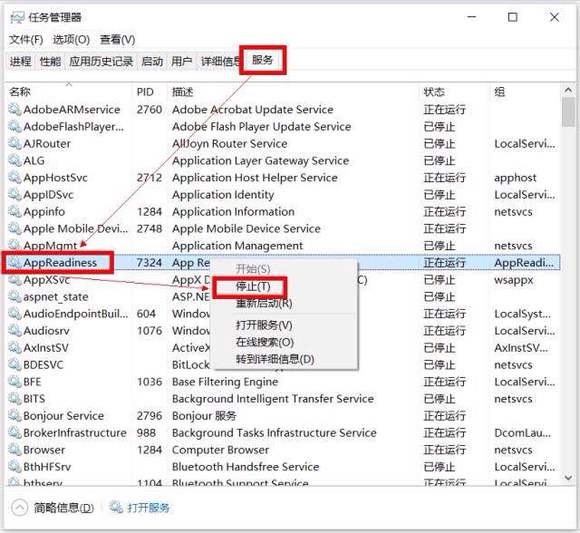The width and height of the screenshot is (580, 533).
Task: Click the AppIDSvc service icon
Action: pyautogui.click(x=15, y=195)
